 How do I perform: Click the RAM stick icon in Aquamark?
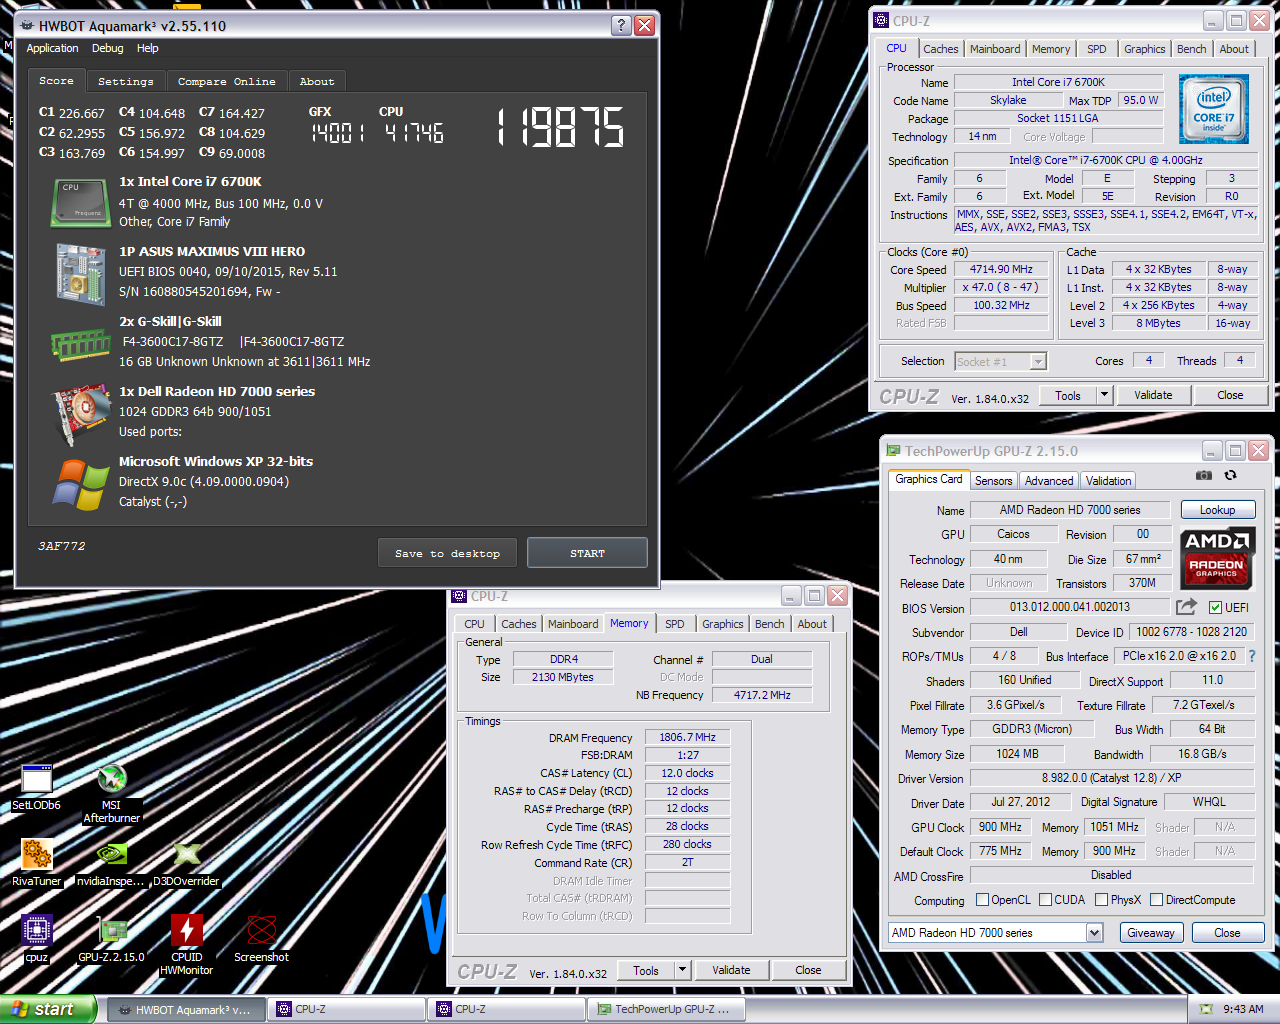pos(81,345)
